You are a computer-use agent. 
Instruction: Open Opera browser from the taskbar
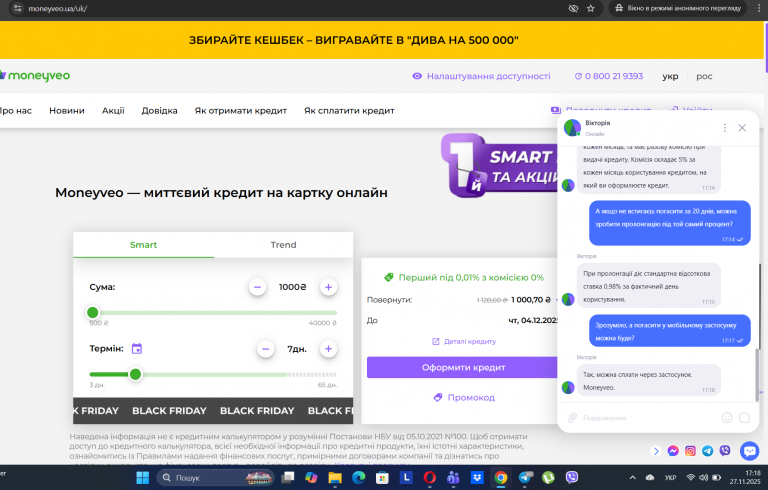point(430,477)
